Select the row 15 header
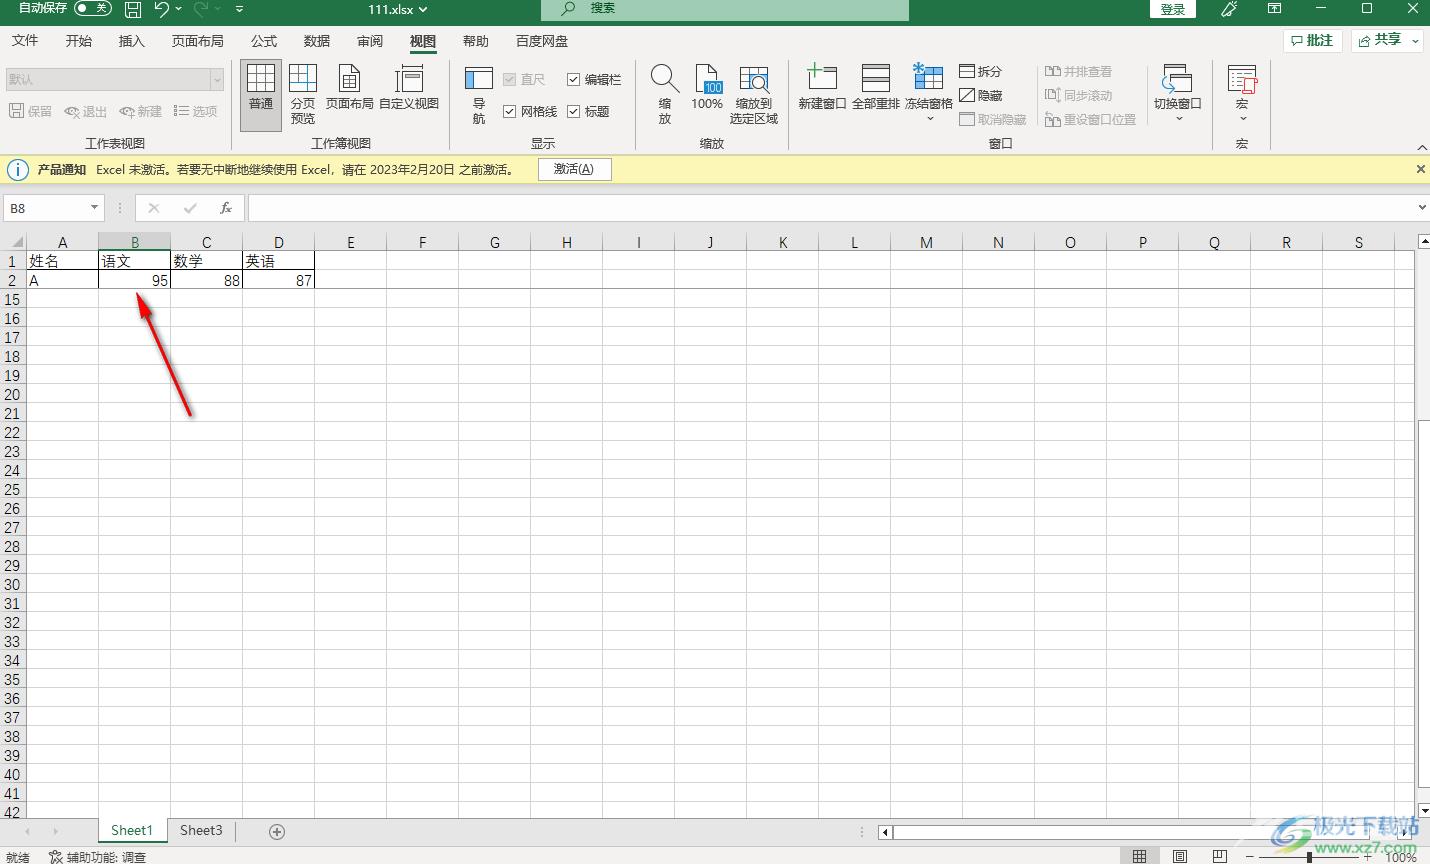The width and height of the screenshot is (1430, 864). tap(12, 300)
